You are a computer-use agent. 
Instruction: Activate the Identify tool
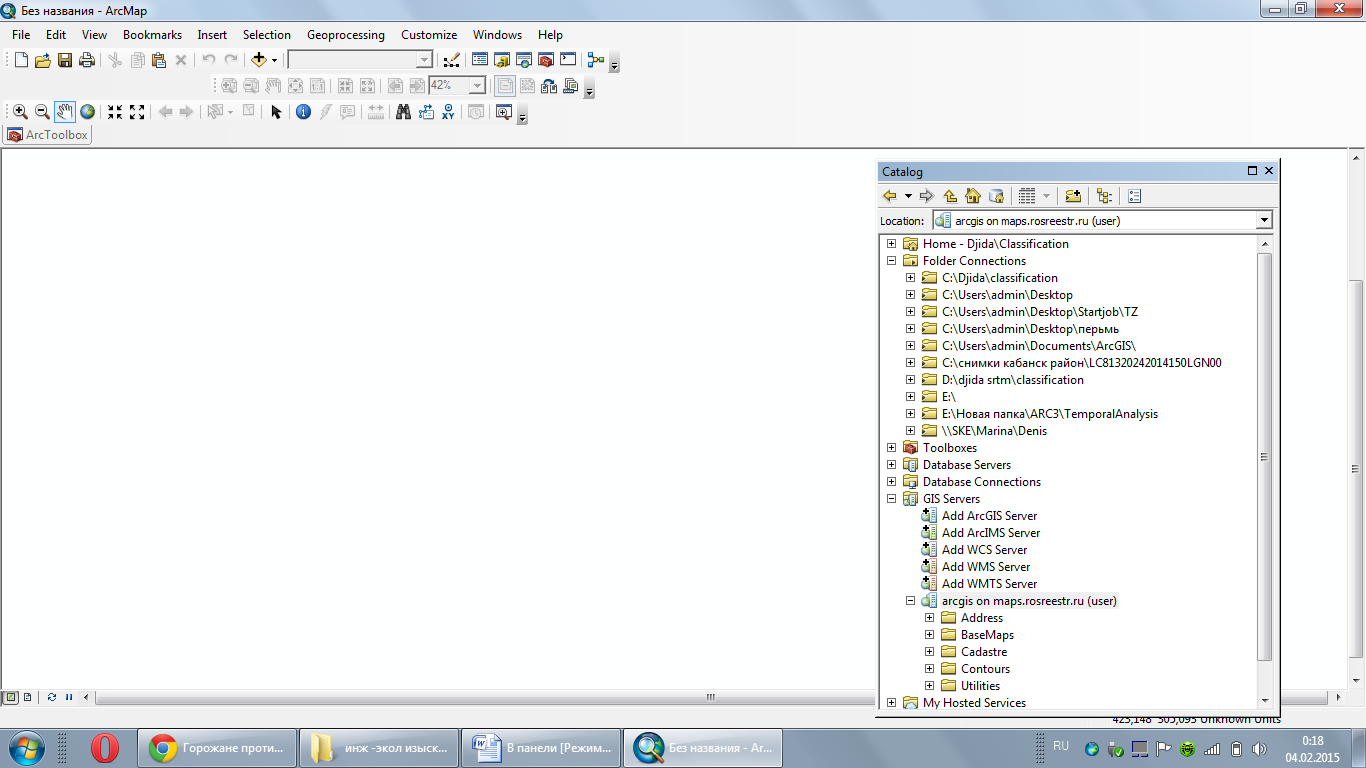(304, 112)
